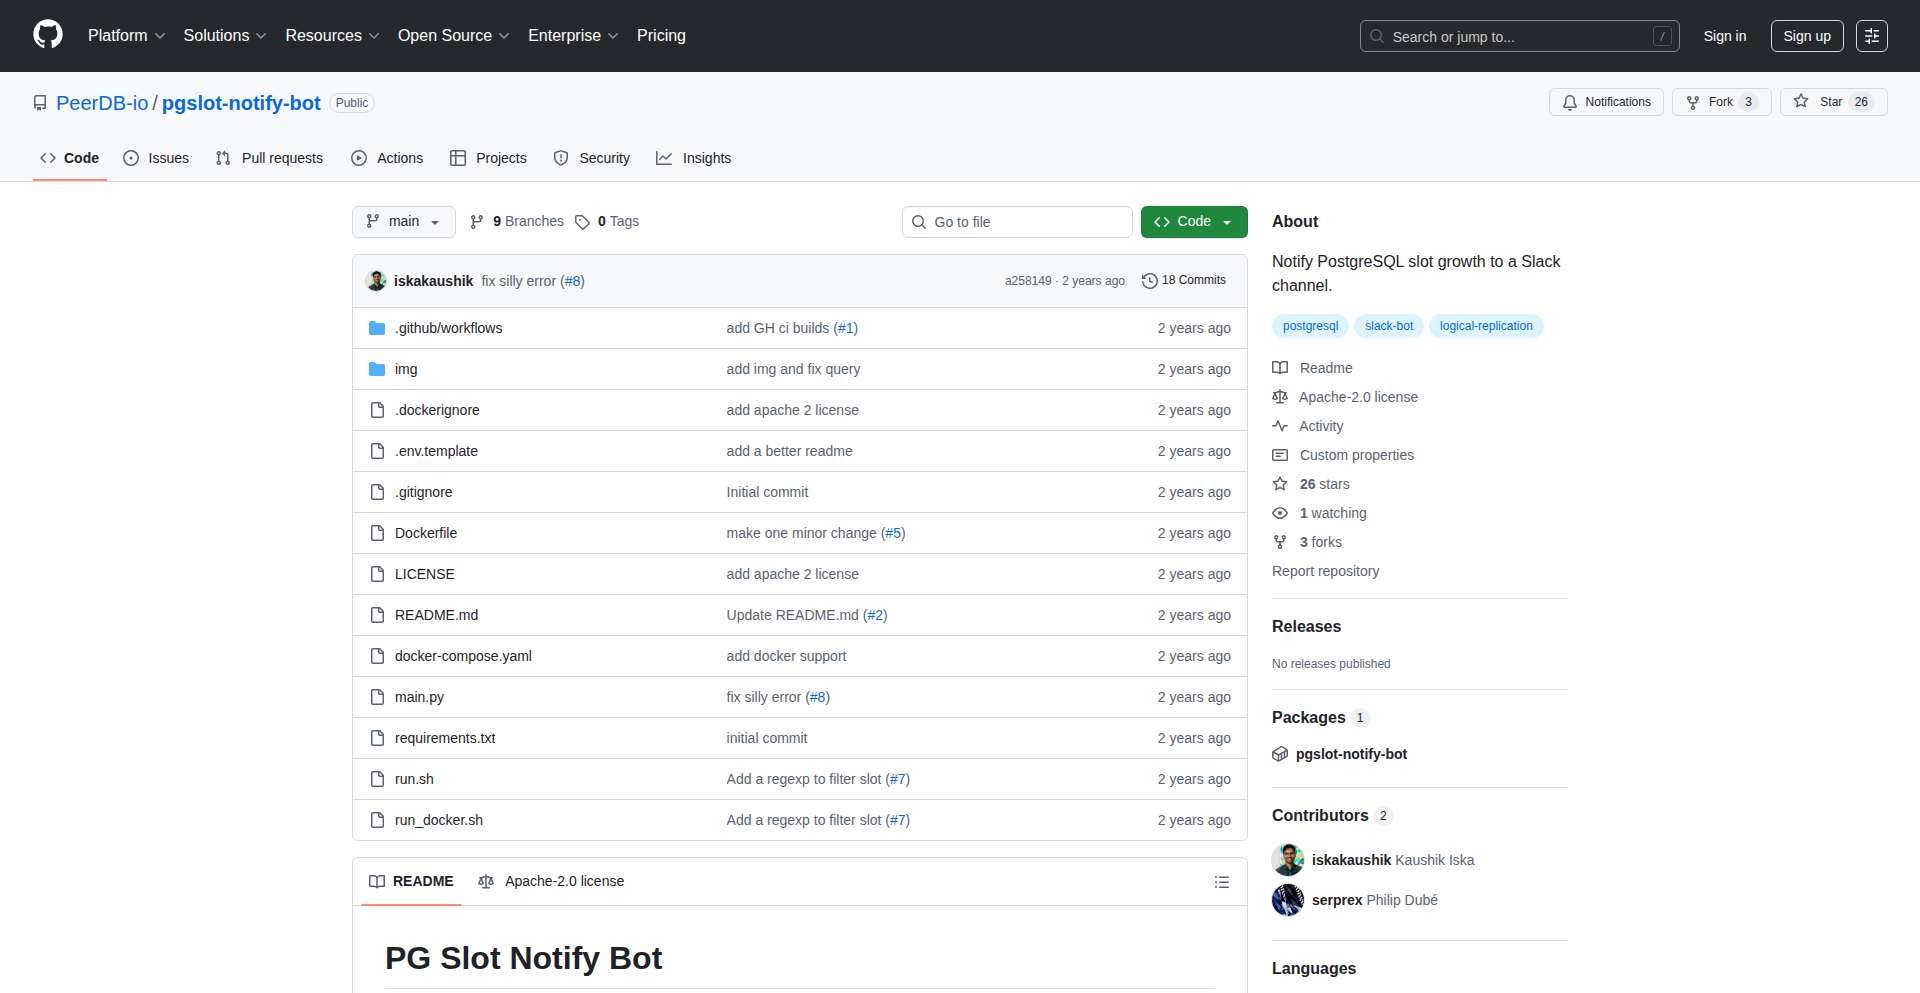
Task: Star the repository
Action: pos(1833,101)
